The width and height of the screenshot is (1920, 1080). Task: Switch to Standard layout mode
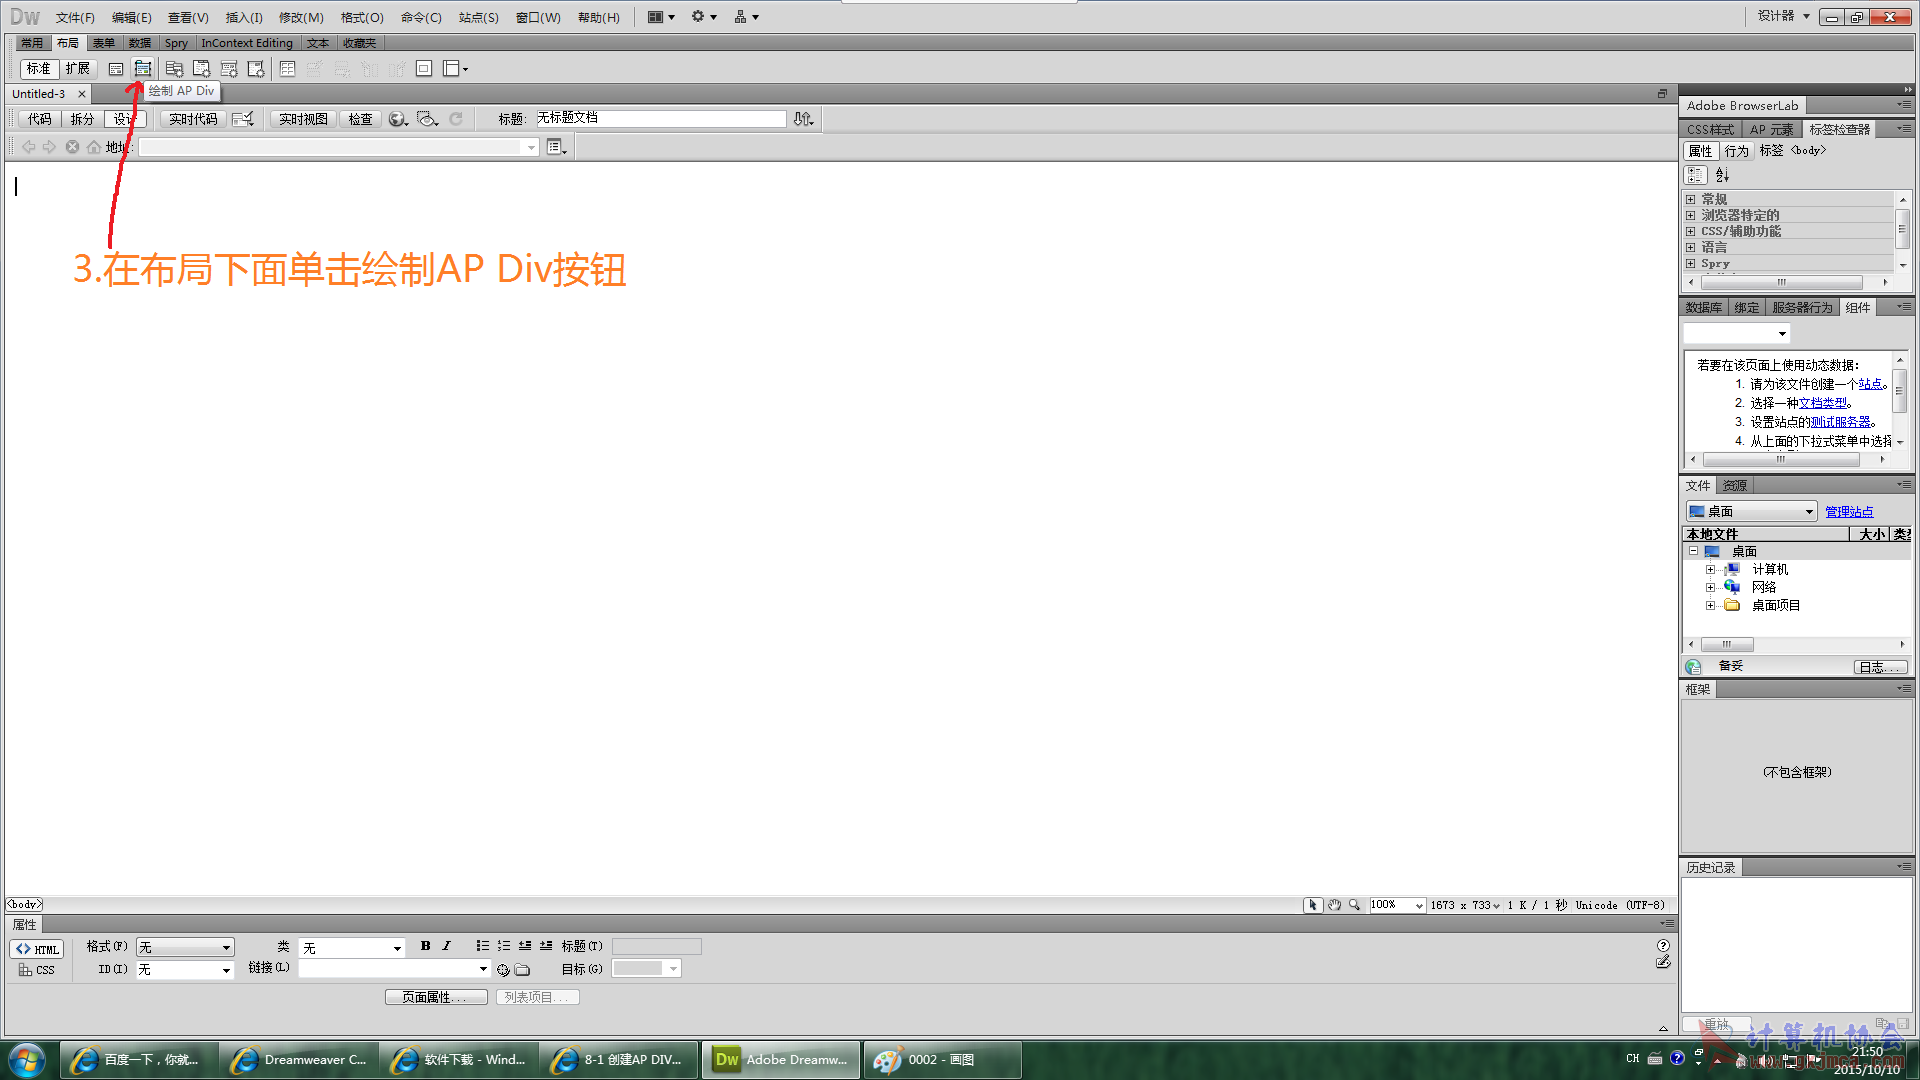39,69
